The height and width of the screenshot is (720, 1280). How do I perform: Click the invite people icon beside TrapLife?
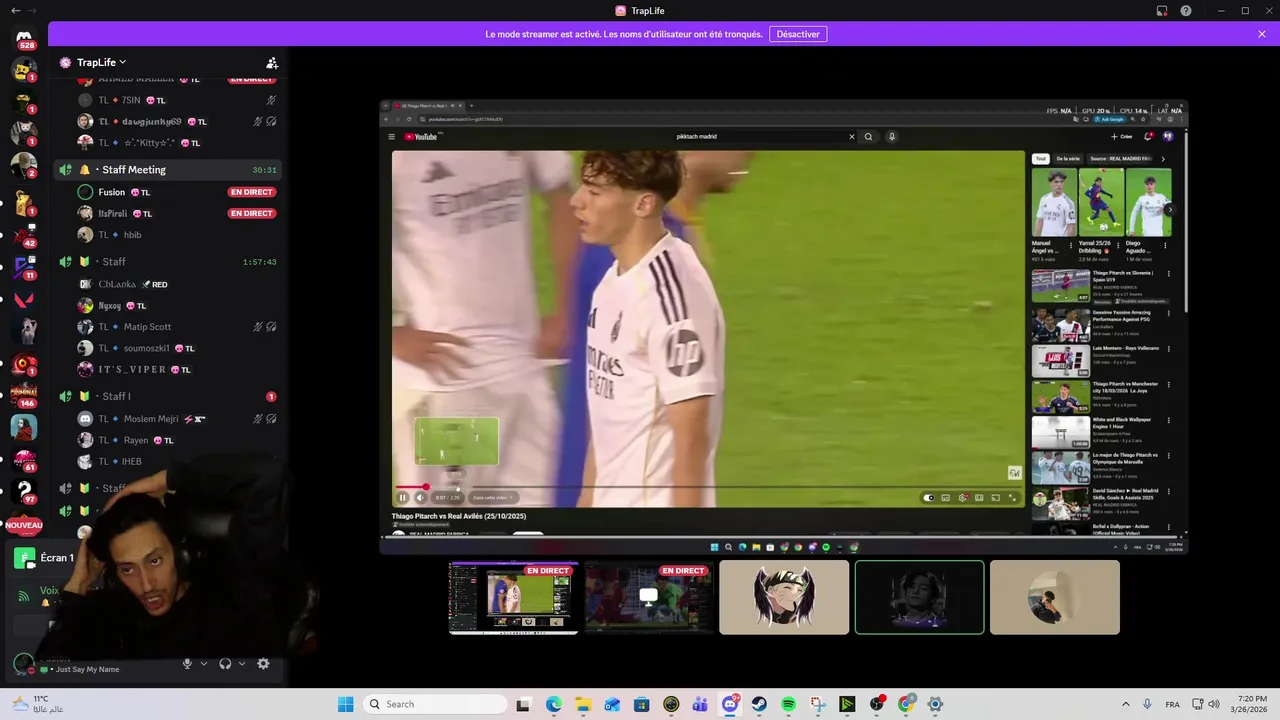(x=271, y=62)
